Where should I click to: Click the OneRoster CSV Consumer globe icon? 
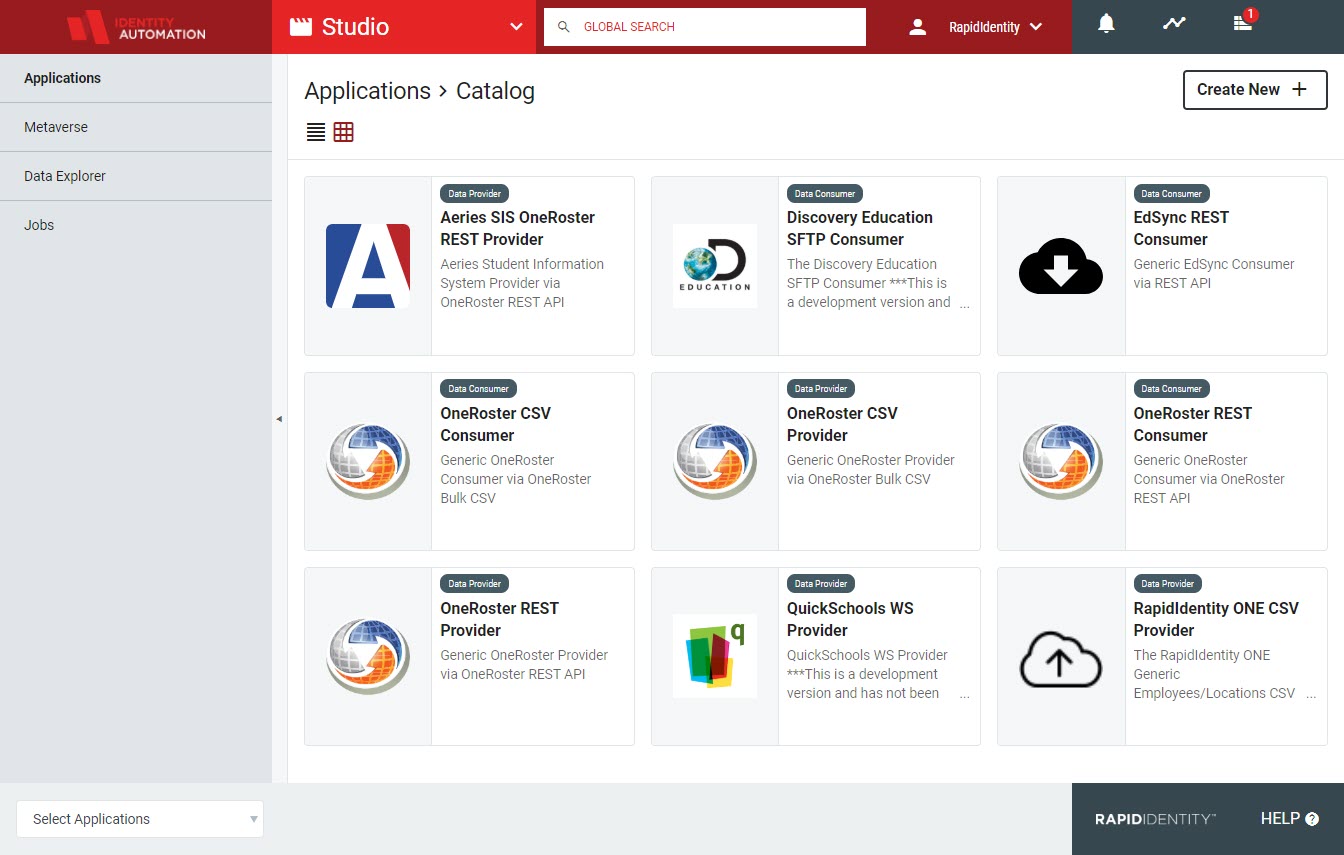tap(368, 461)
